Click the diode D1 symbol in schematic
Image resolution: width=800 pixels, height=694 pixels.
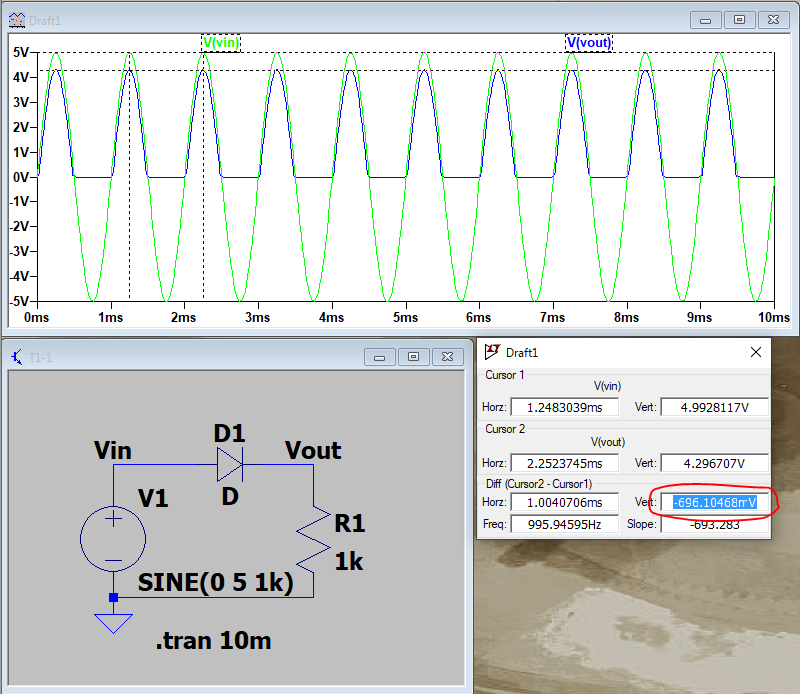[230, 465]
